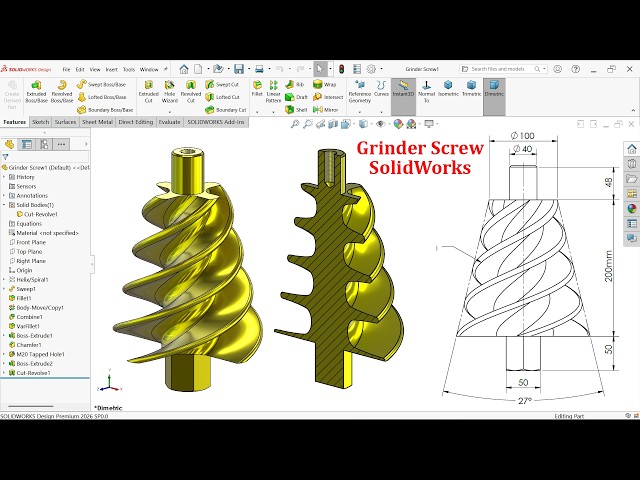640x480 pixels.
Task: Select Swept Cut
Action: point(222,84)
